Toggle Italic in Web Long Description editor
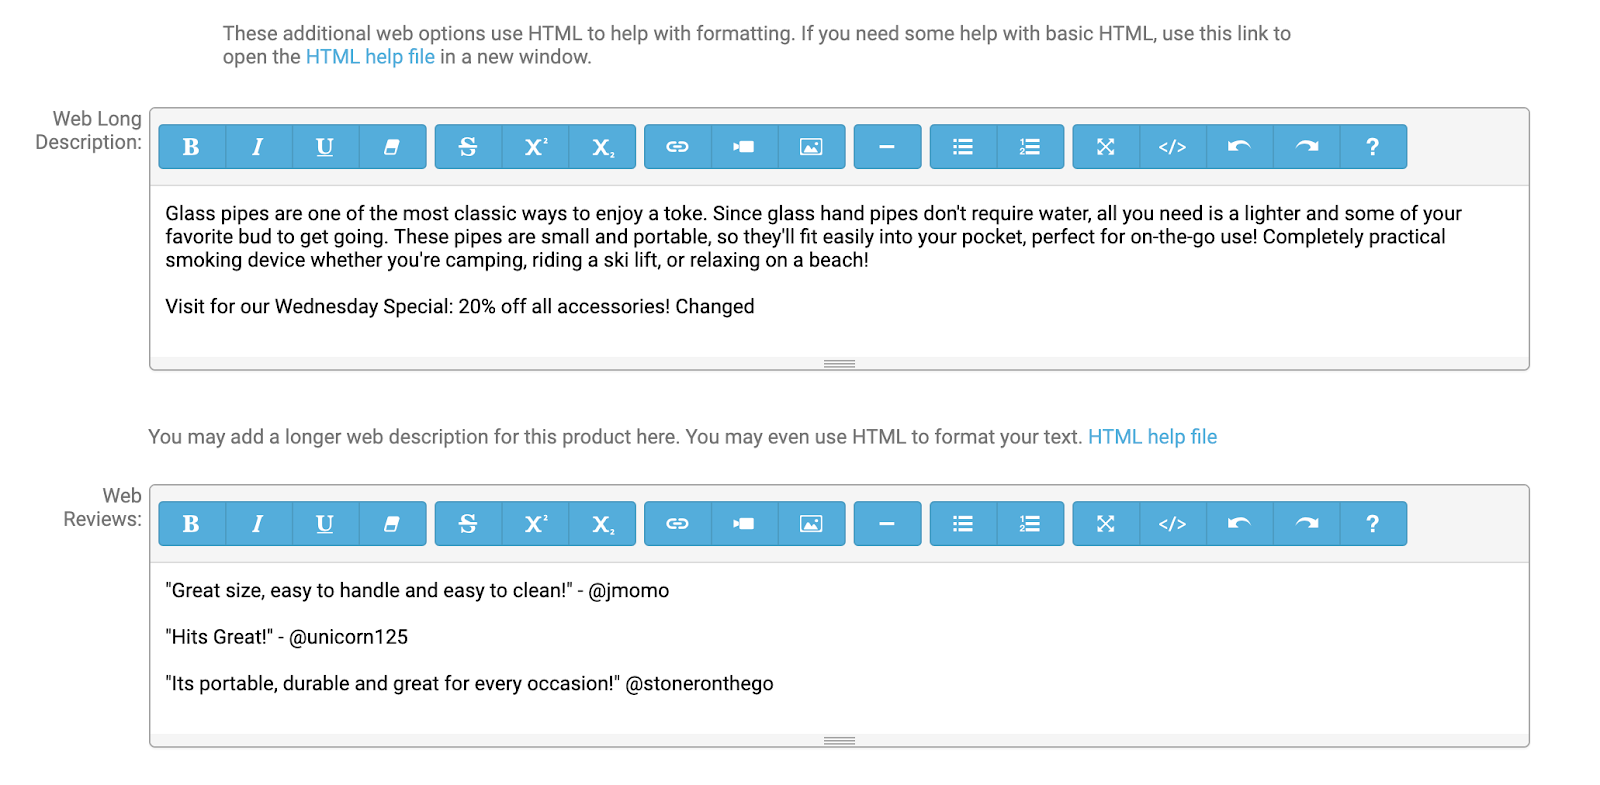The width and height of the screenshot is (1600, 785). pyautogui.click(x=258, y=147)
